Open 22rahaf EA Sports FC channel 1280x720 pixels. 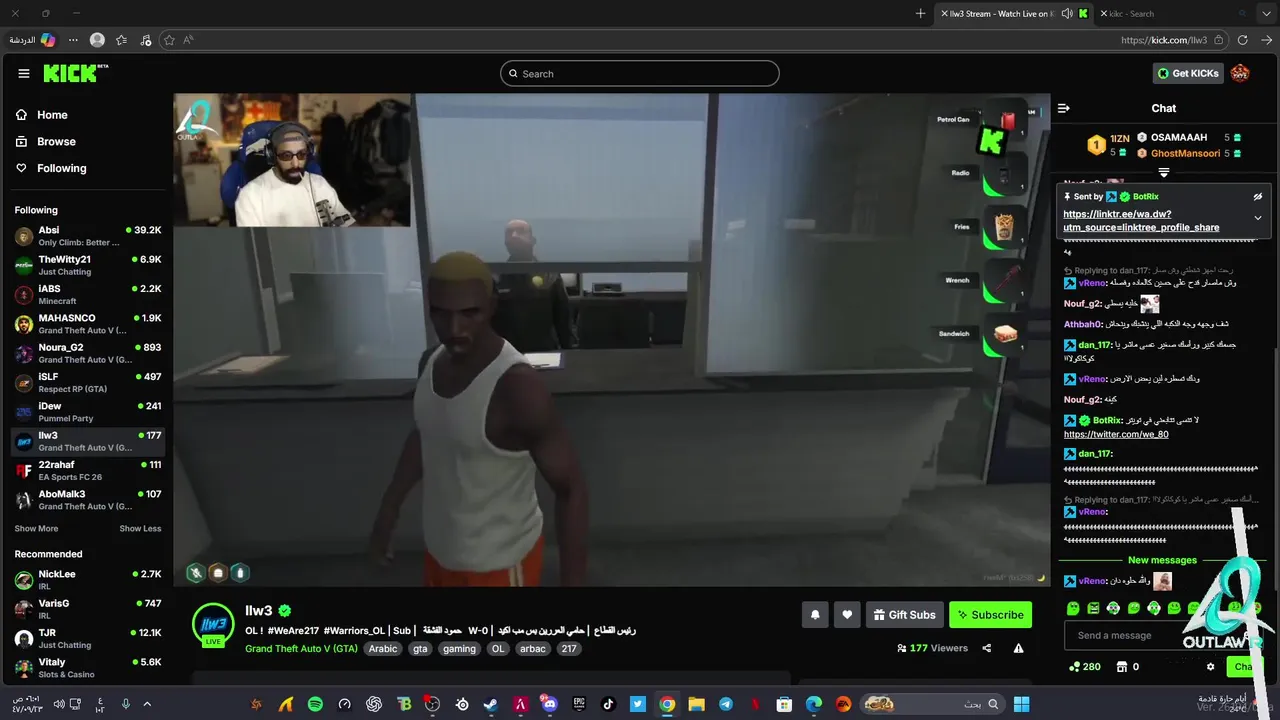(87, 470)
